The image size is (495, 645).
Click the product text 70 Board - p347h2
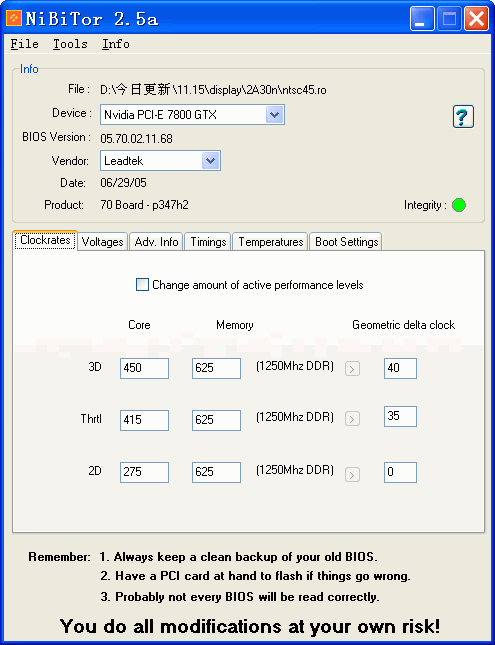point(144,205)
